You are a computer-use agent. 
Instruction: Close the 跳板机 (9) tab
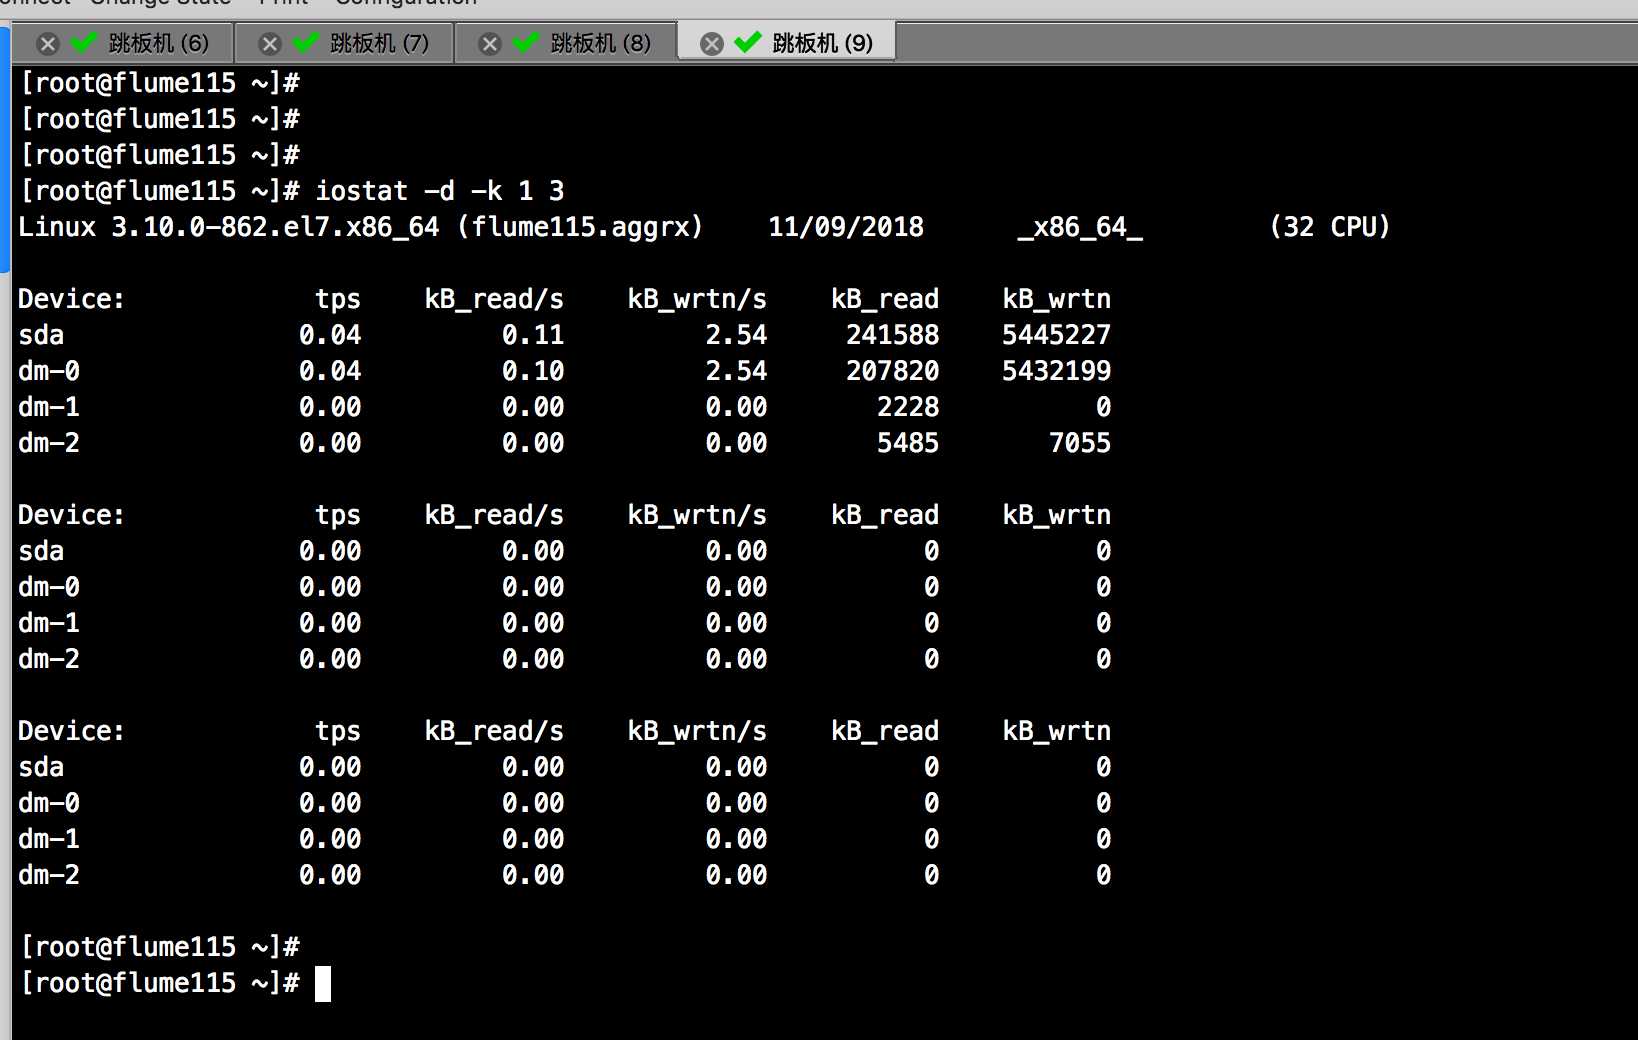tap(711, 44)
